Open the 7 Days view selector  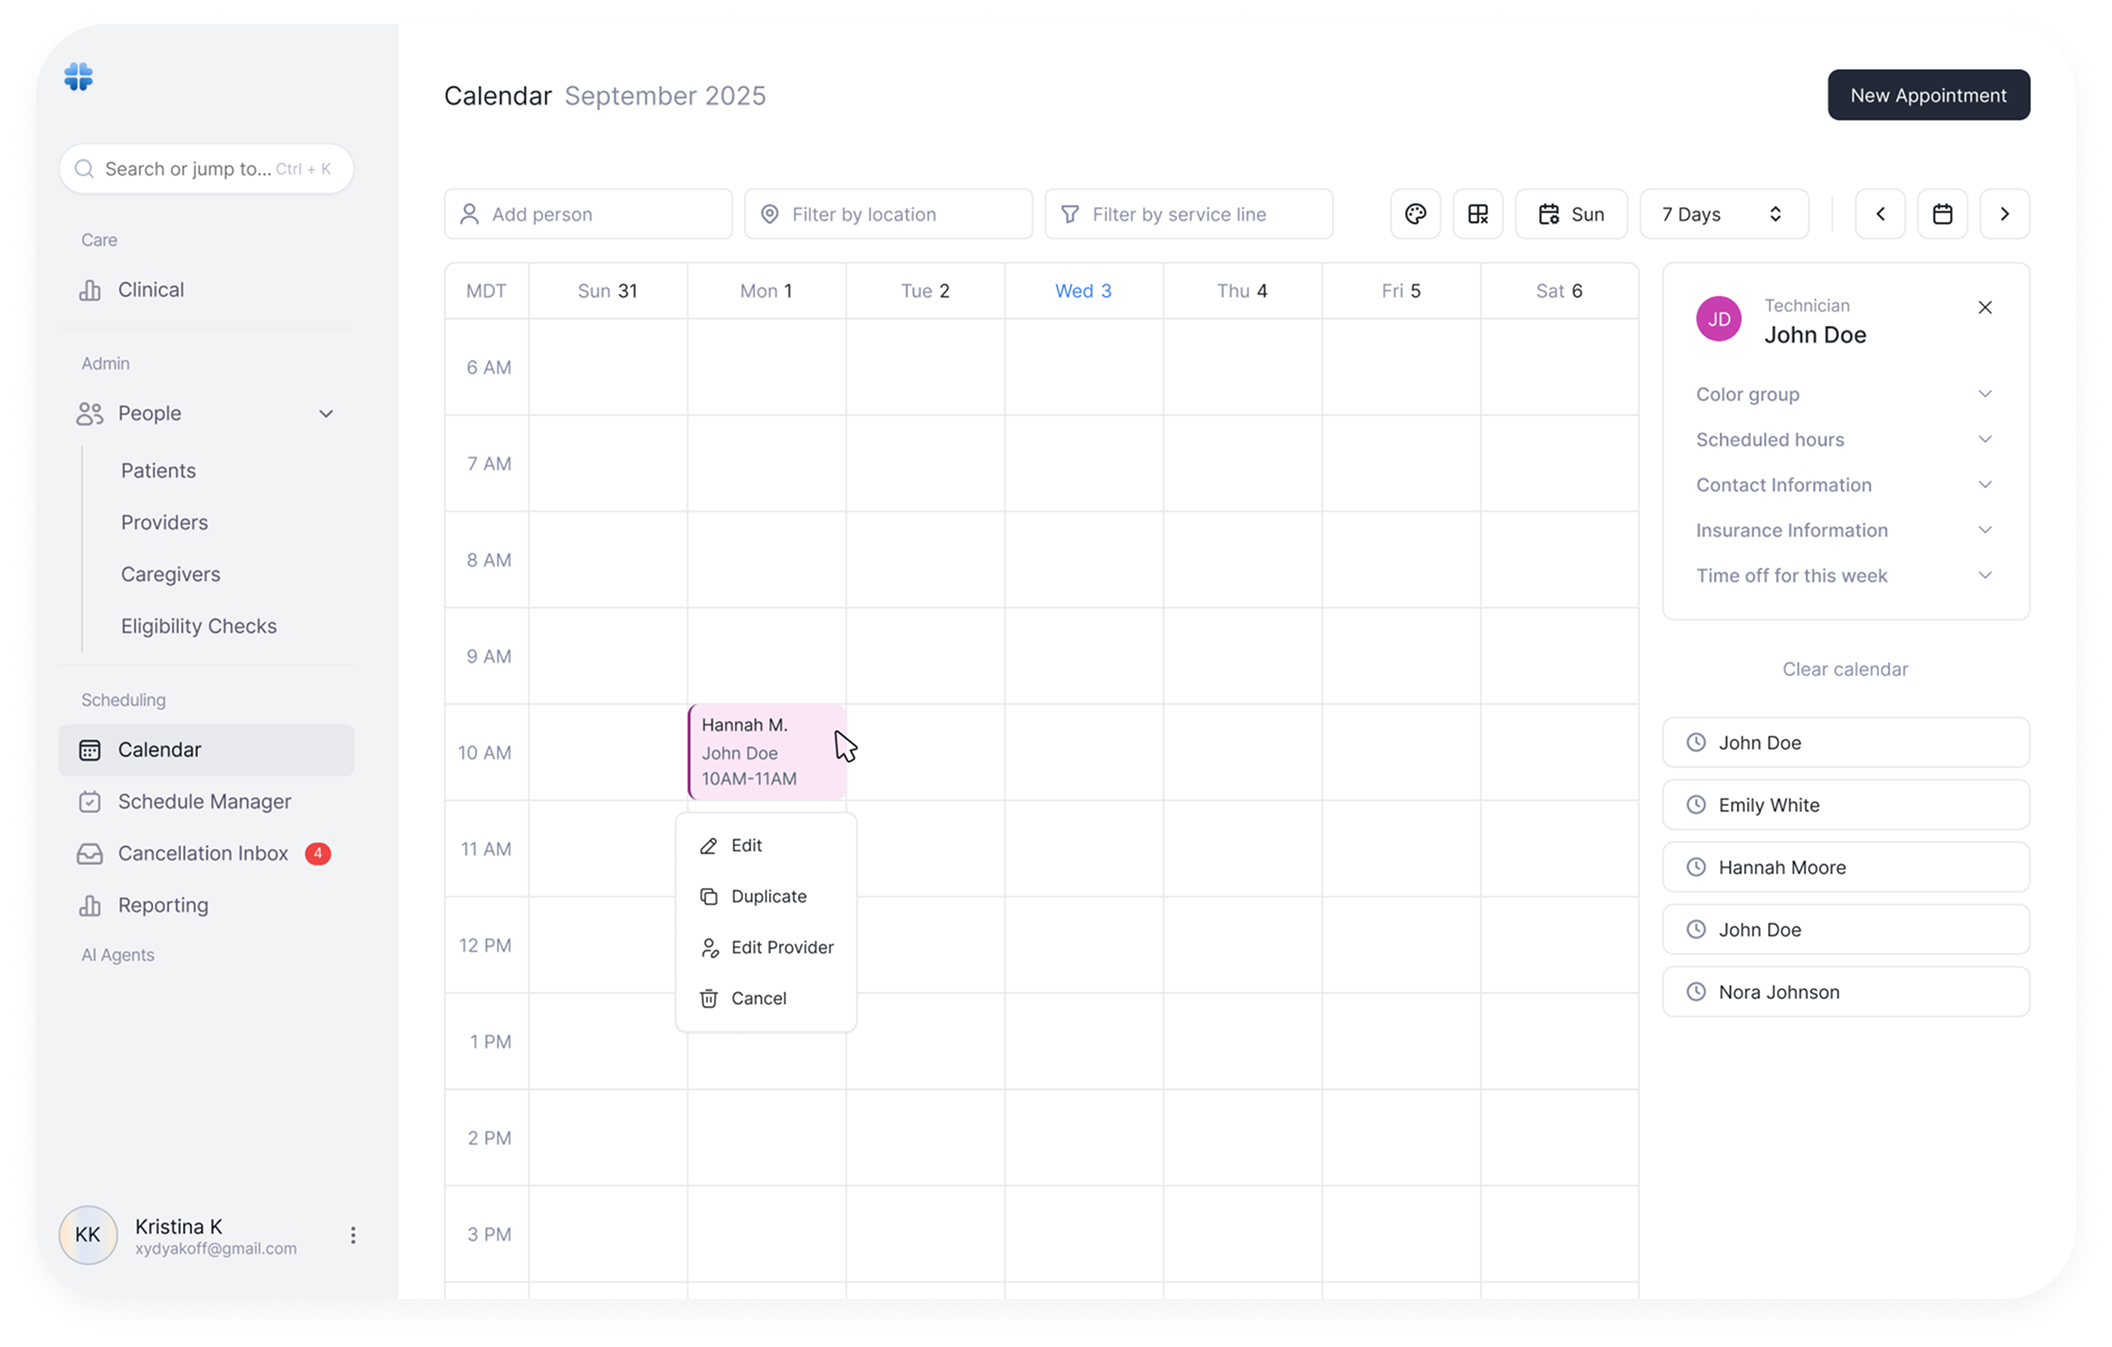[1722, 213]
